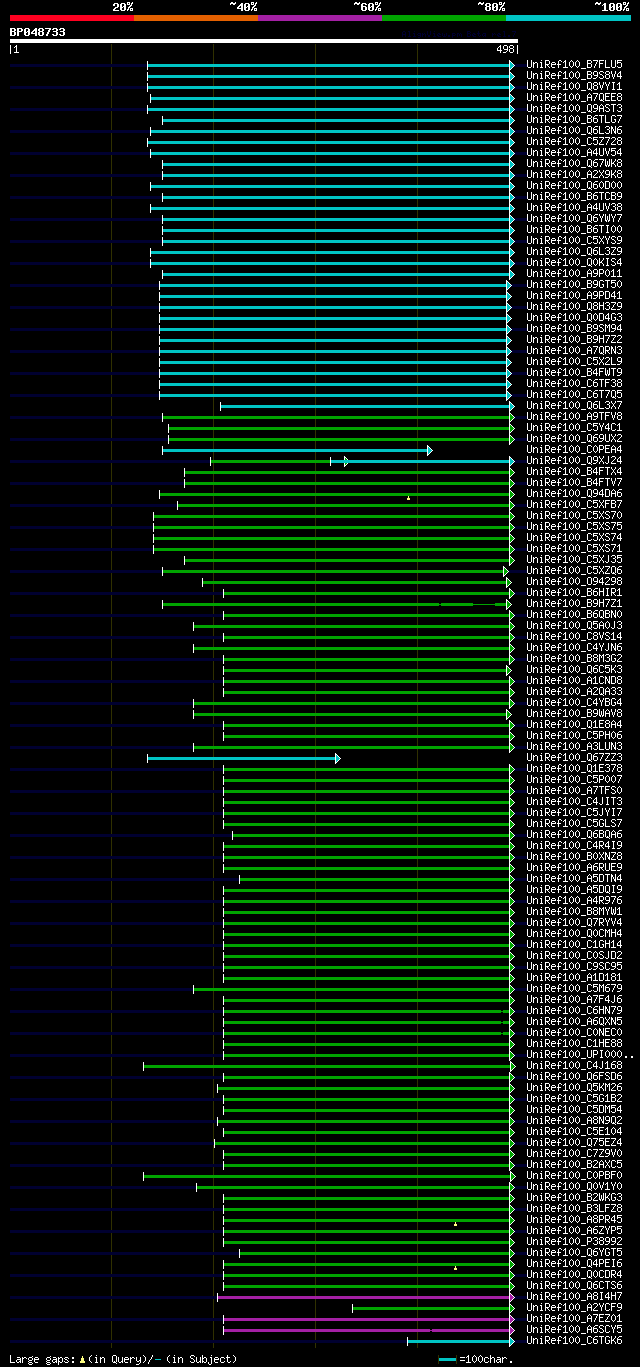
Task: Click the cyan ~100% identity legend segment
Action: [x=568, y=18]
